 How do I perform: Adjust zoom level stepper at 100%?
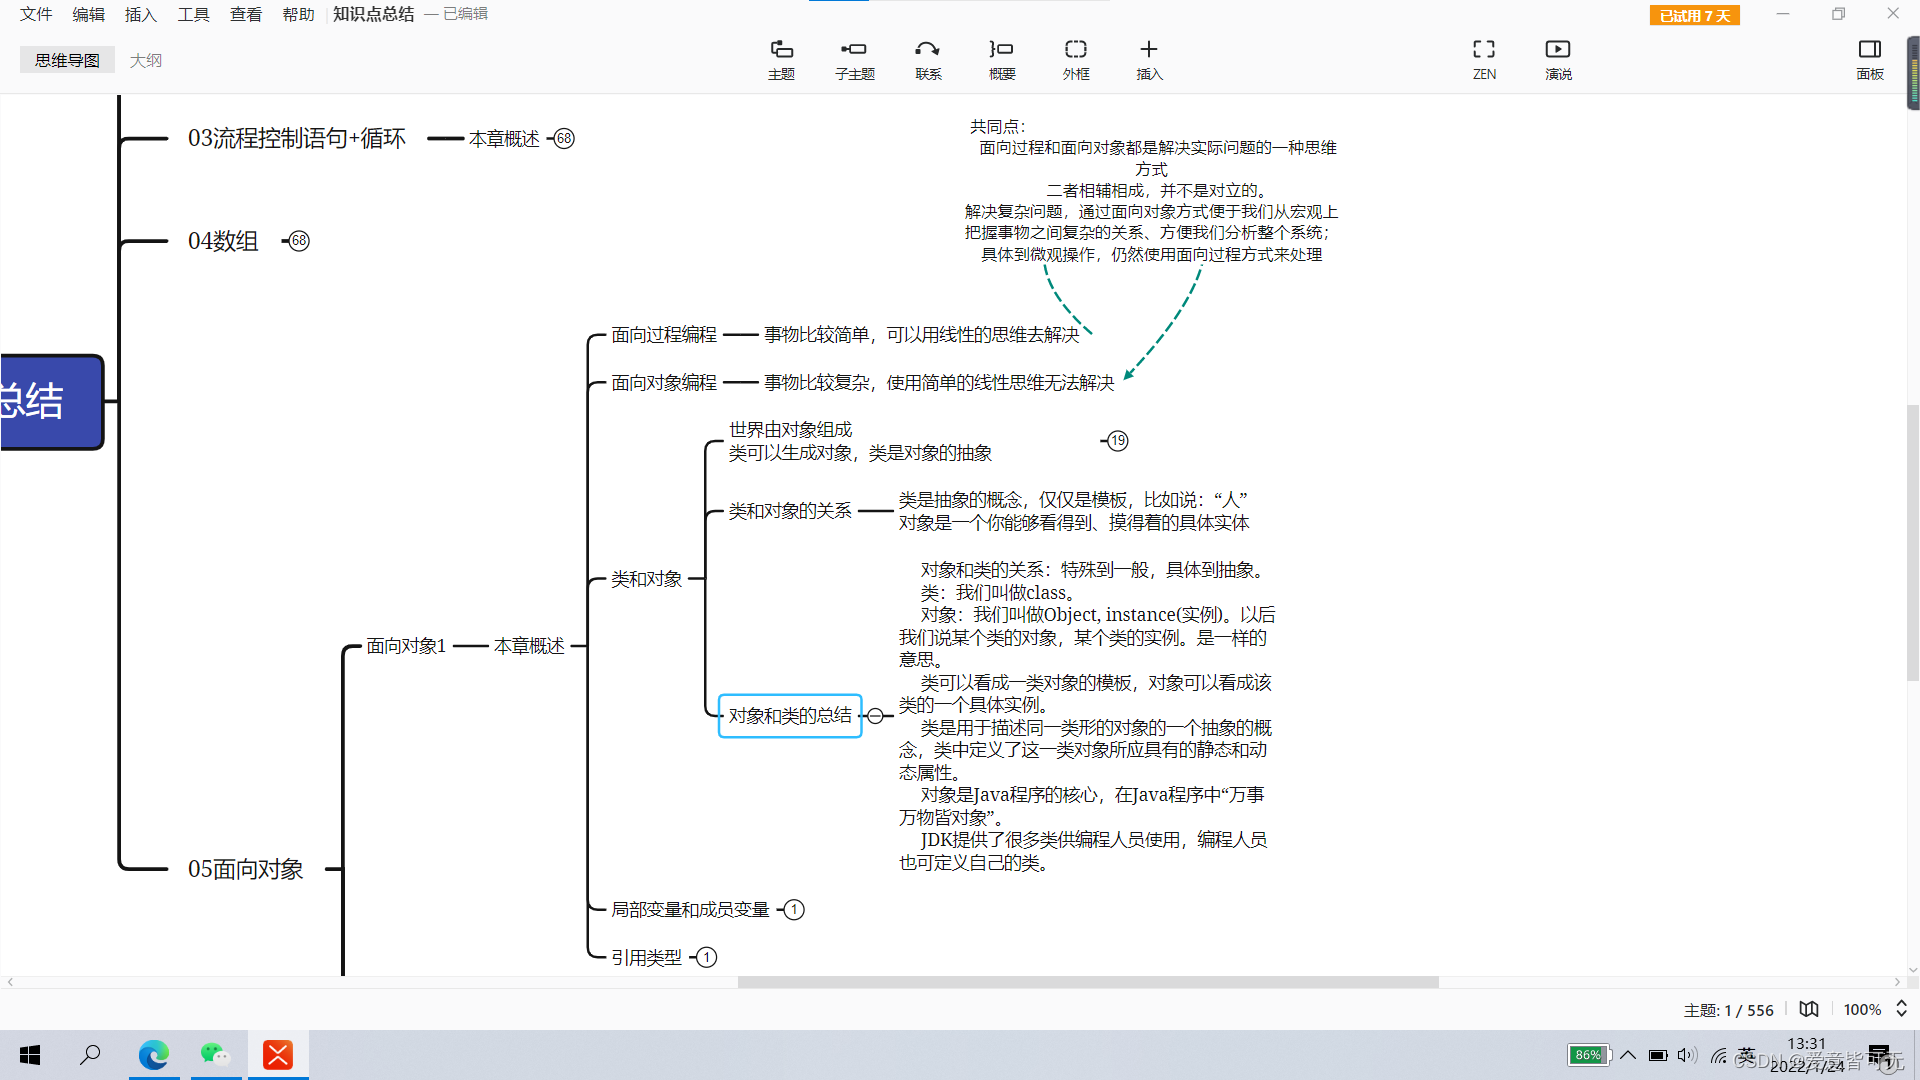tap(1901, 1009)
